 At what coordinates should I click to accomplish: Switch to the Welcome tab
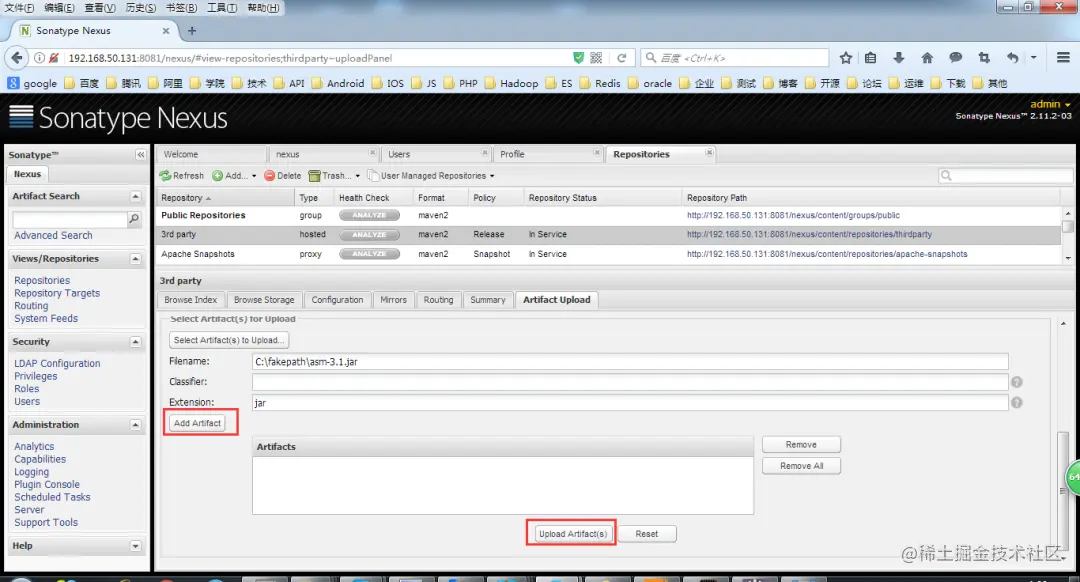(x=211, y=154)
